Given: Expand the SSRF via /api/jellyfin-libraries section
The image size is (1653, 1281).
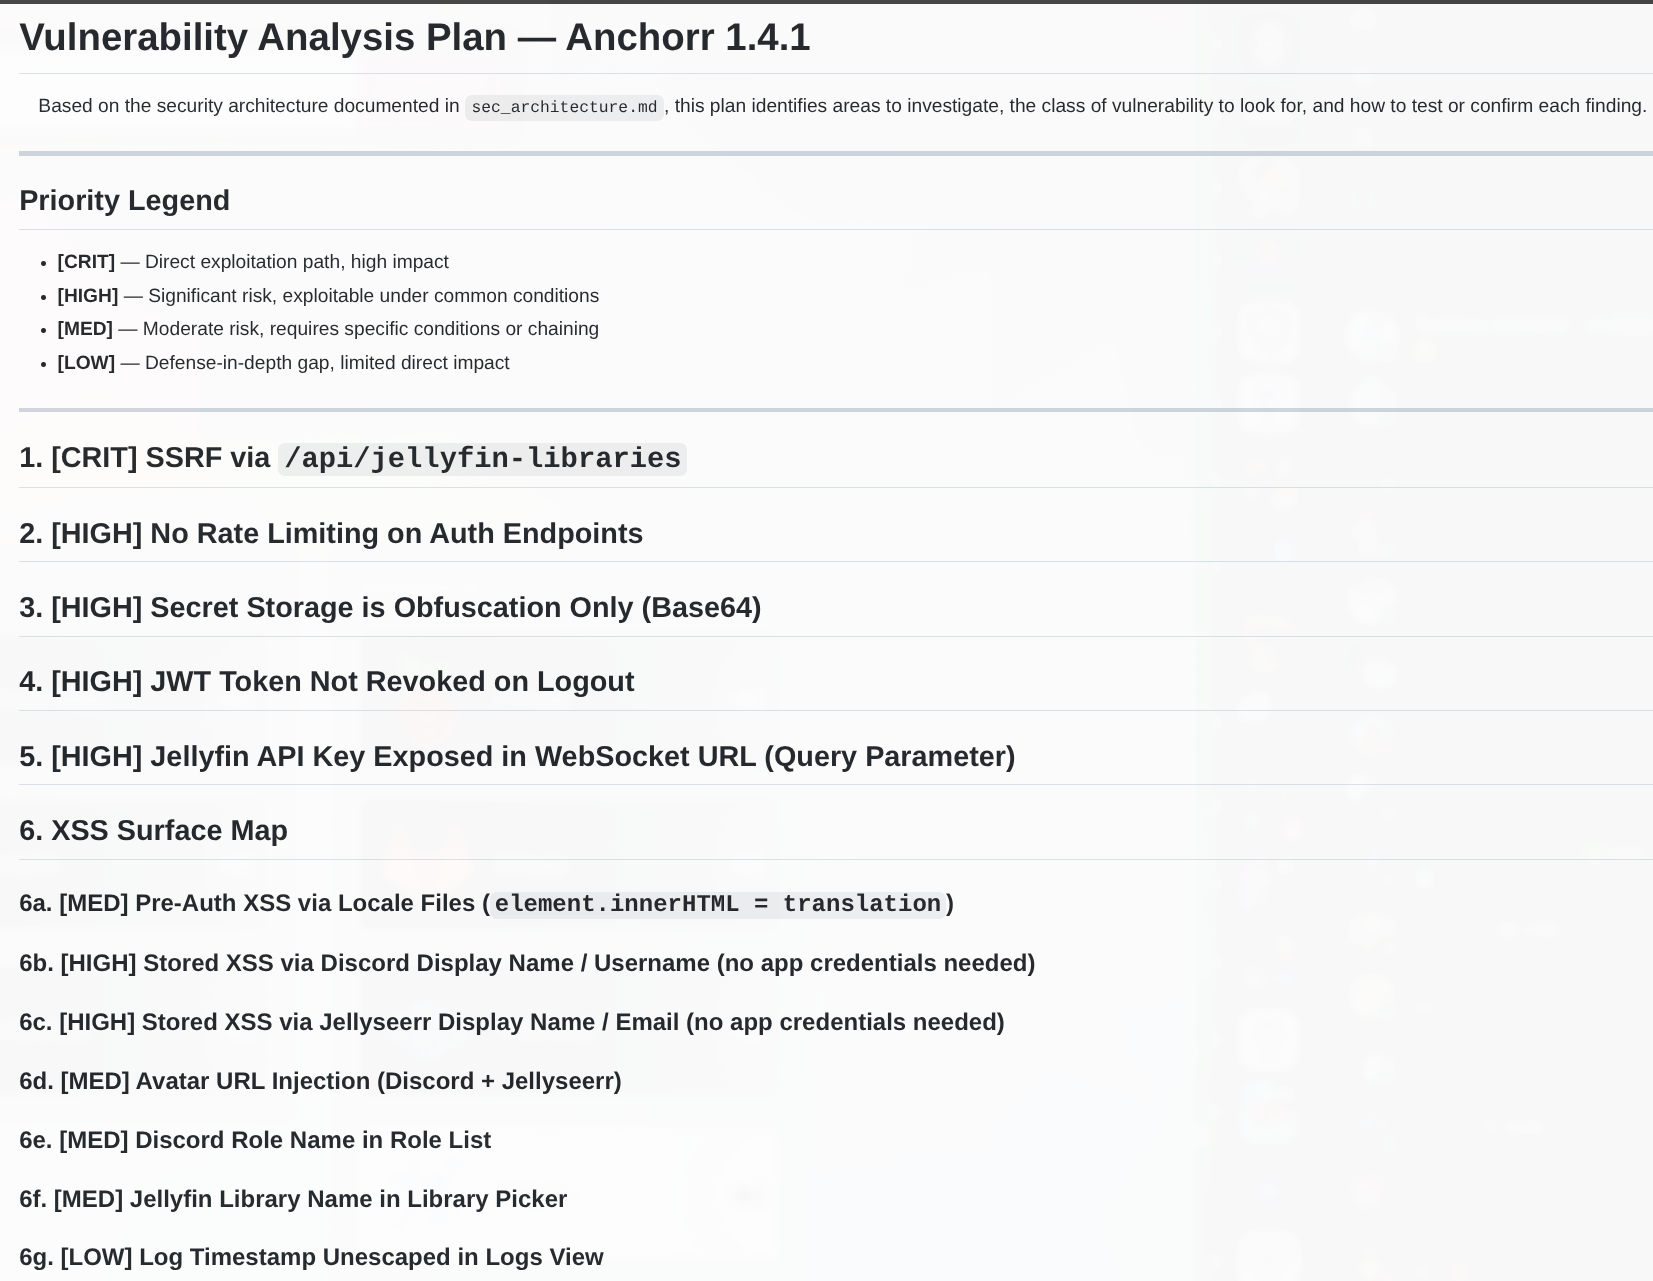Looking at the screenshot, I should [352, 458].
